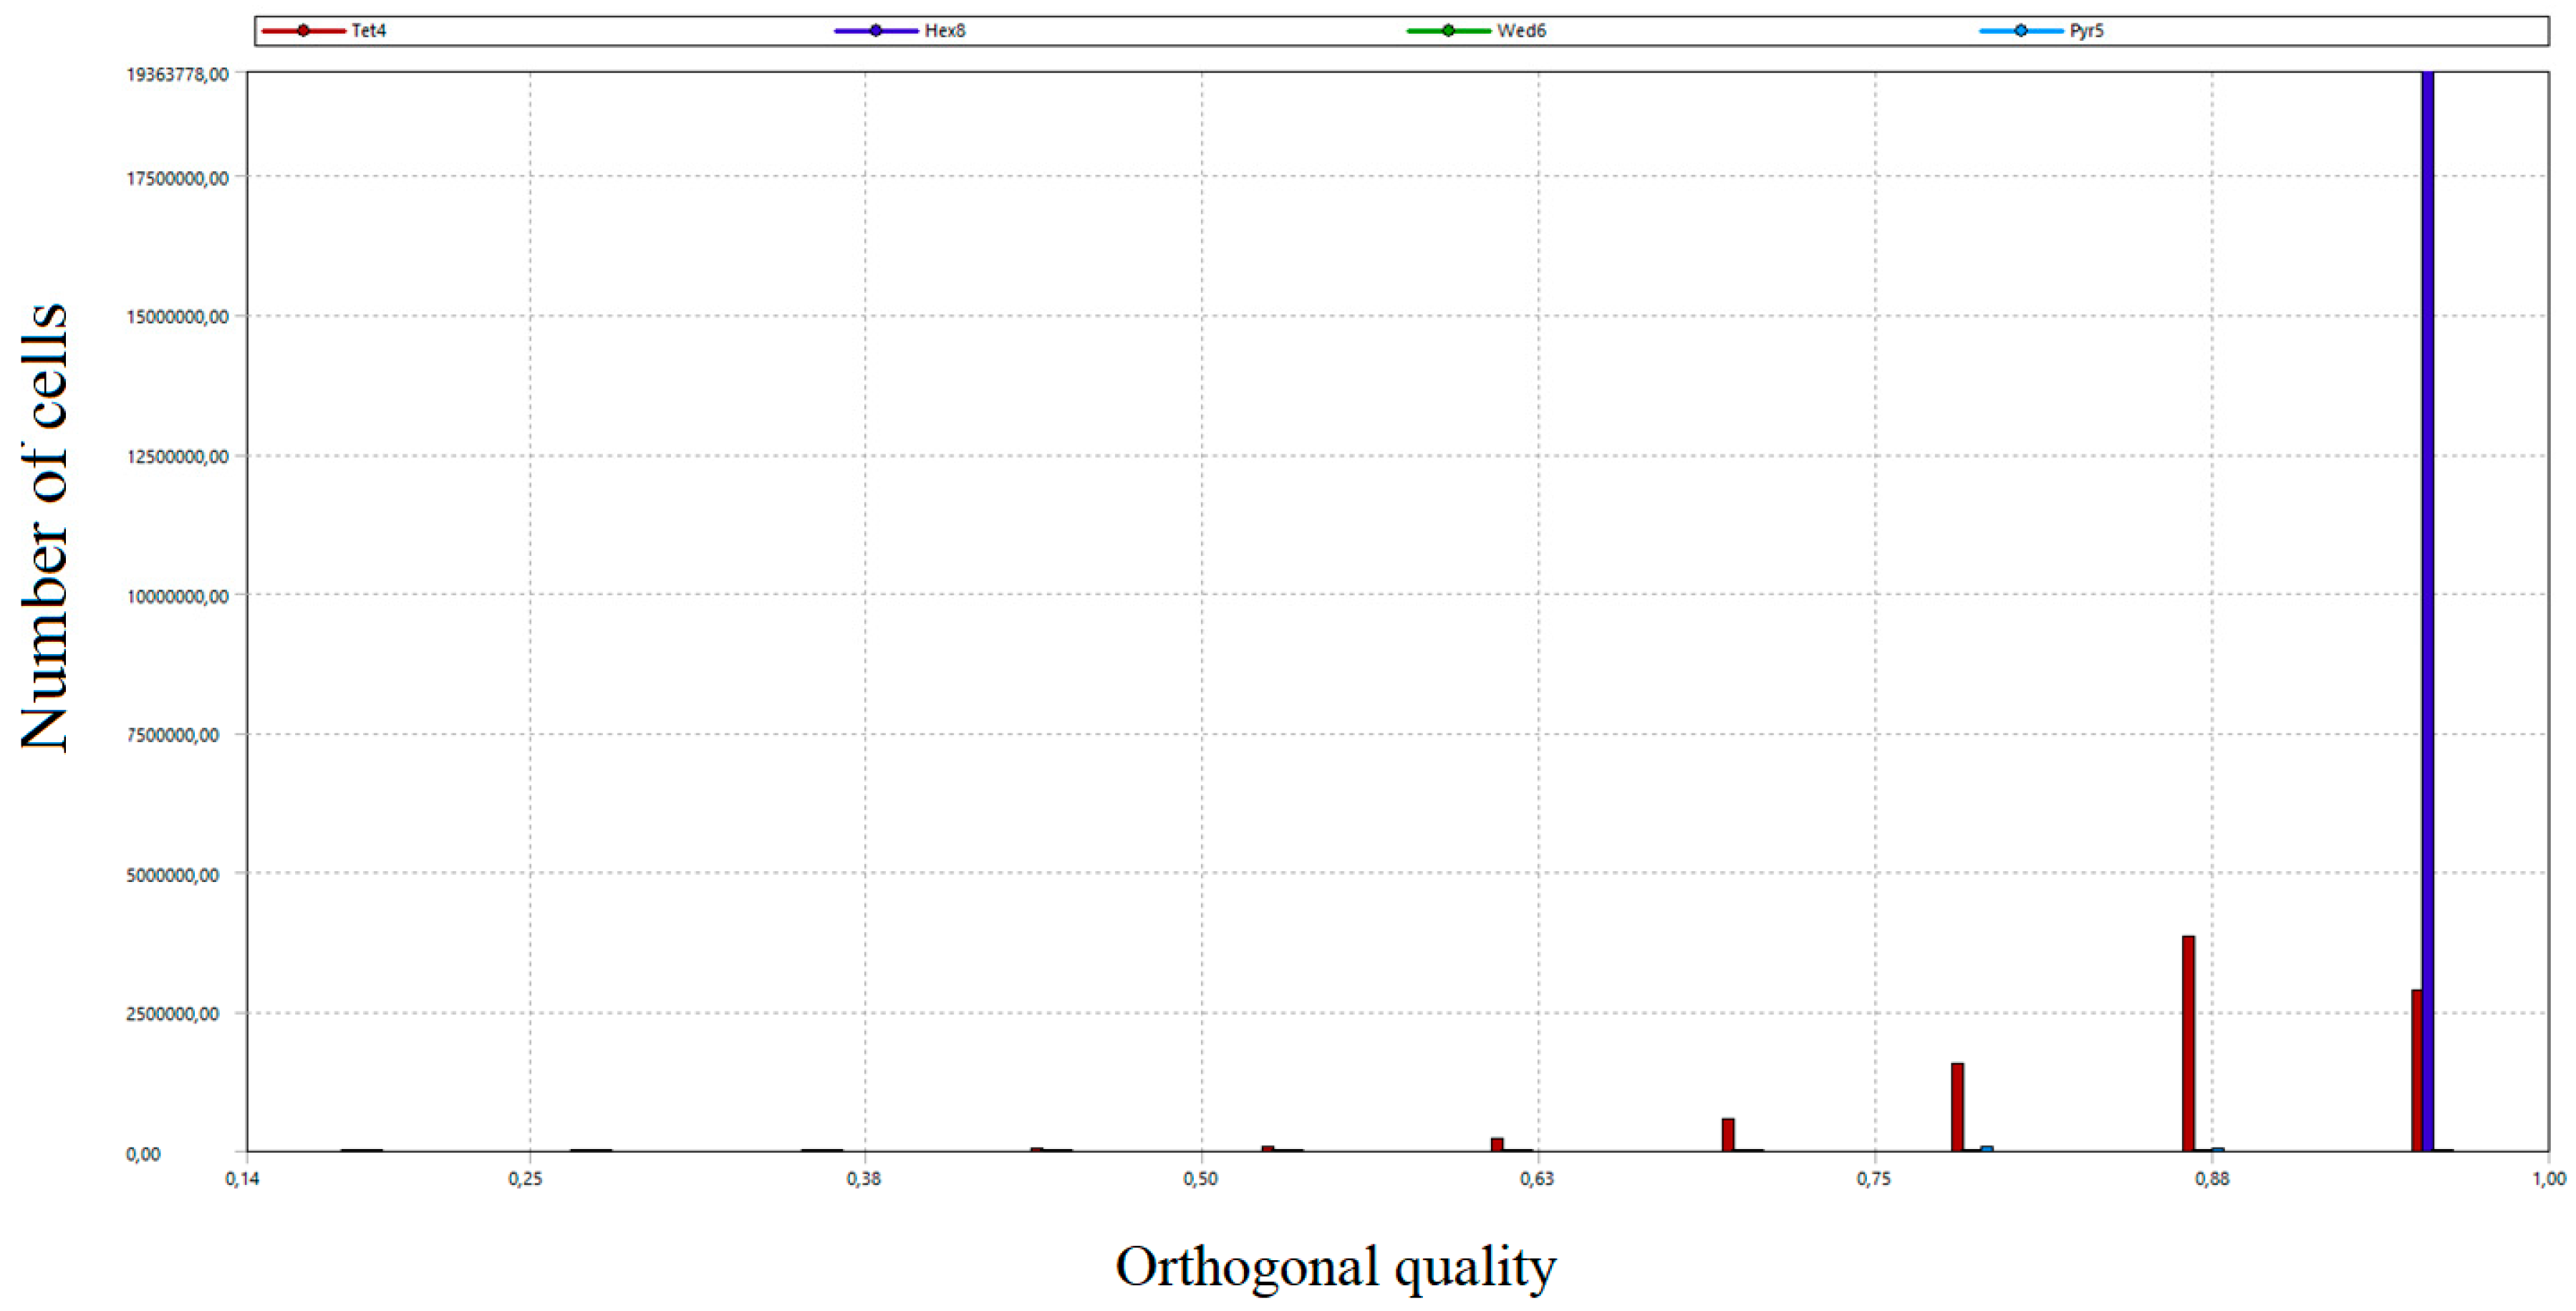Viewport: 2576px width, 1311px height.
Task: Select the Tet4 legend label text
Action: click(369, 31)
